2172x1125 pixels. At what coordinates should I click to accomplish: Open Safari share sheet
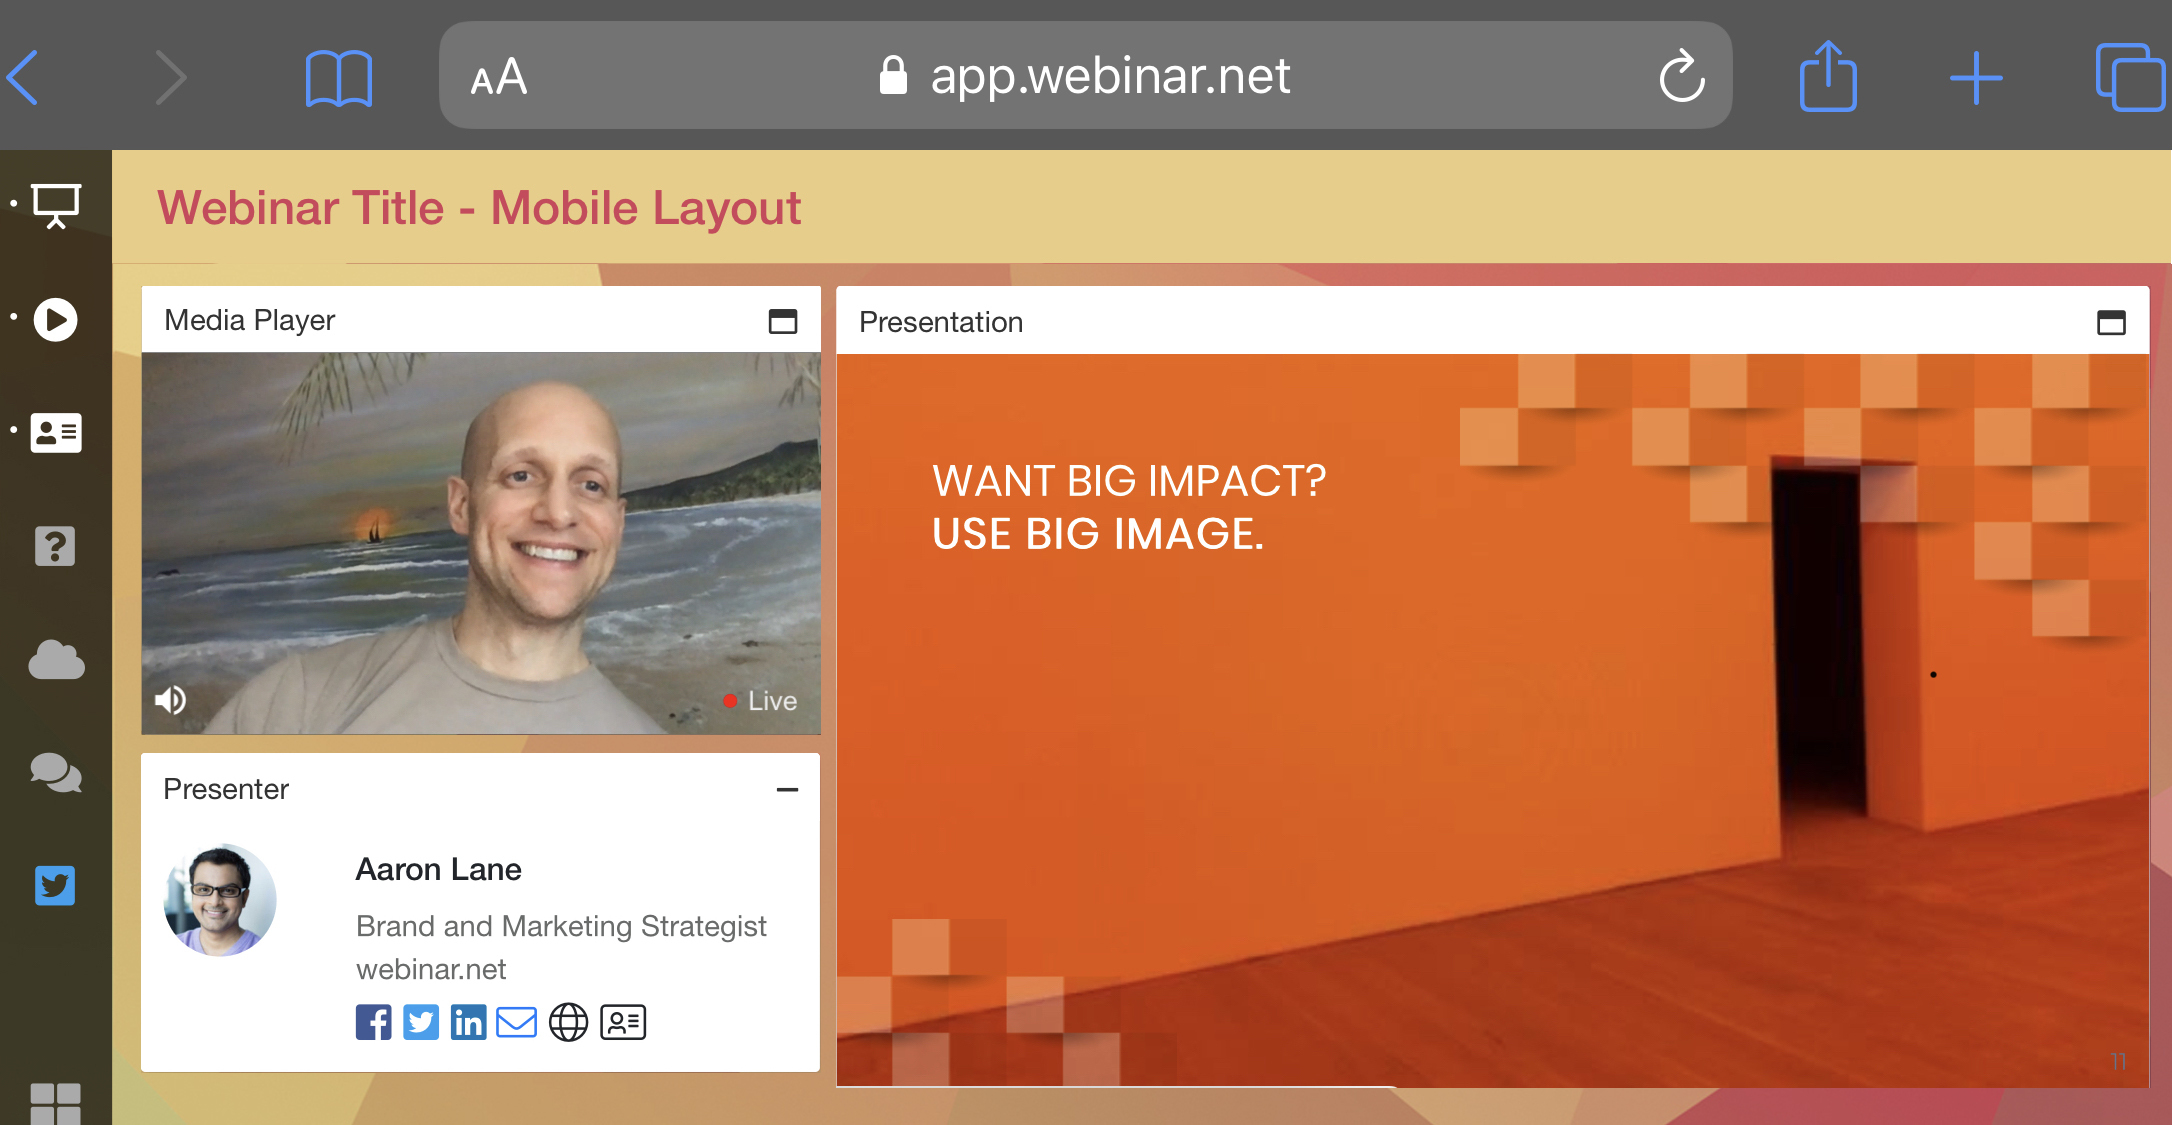[x=1828, y=77]
